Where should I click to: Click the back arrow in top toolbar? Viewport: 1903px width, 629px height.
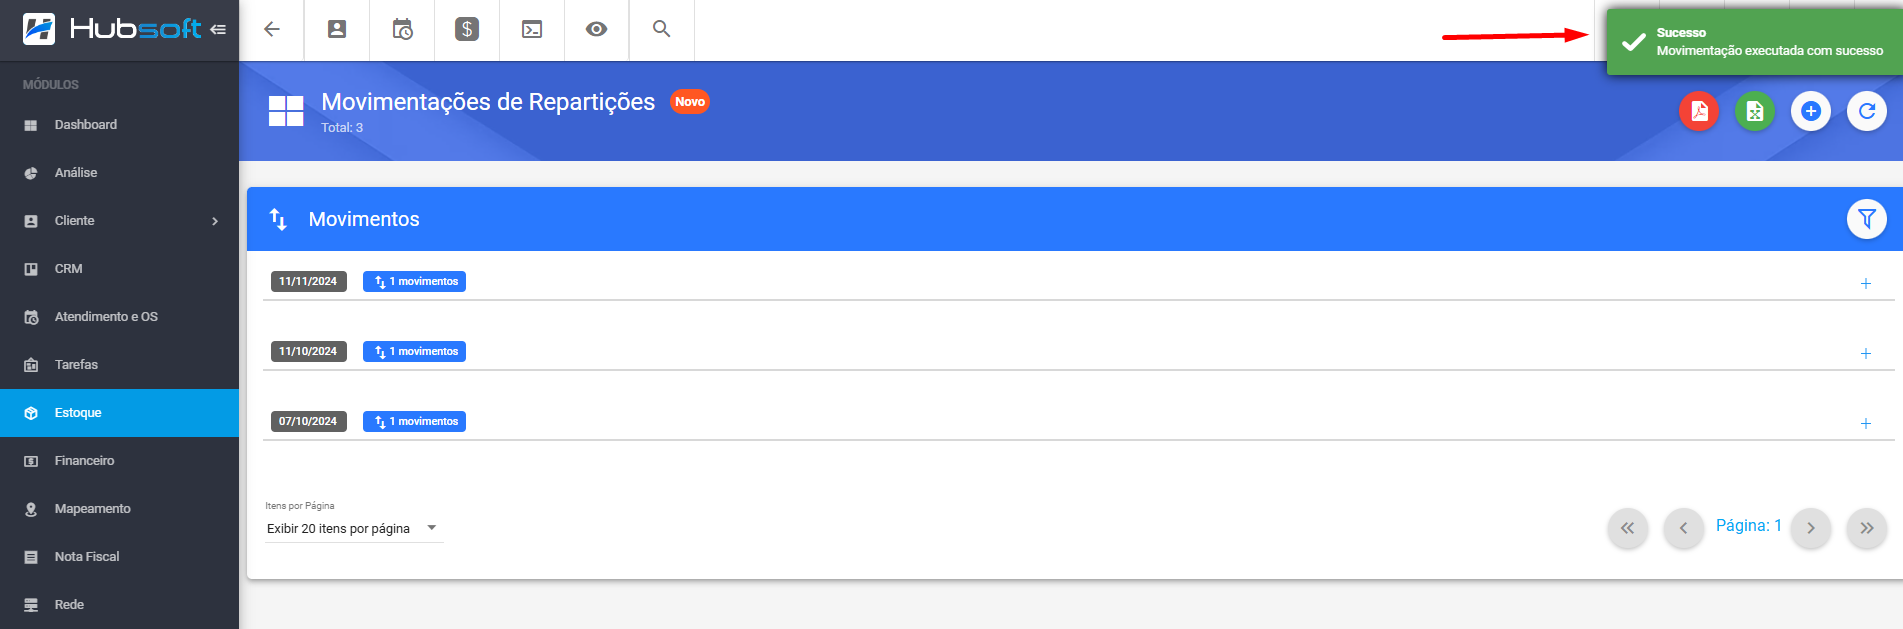[x=272, y=30]
